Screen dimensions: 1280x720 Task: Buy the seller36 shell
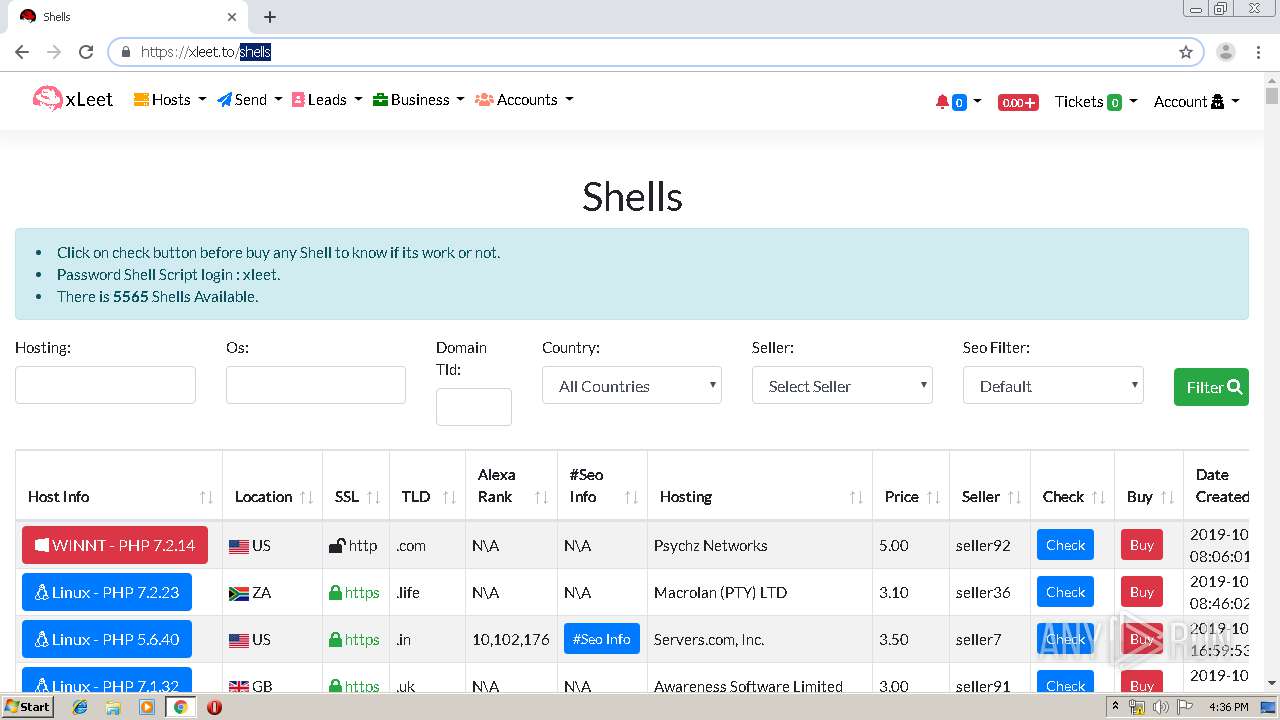1142,592
